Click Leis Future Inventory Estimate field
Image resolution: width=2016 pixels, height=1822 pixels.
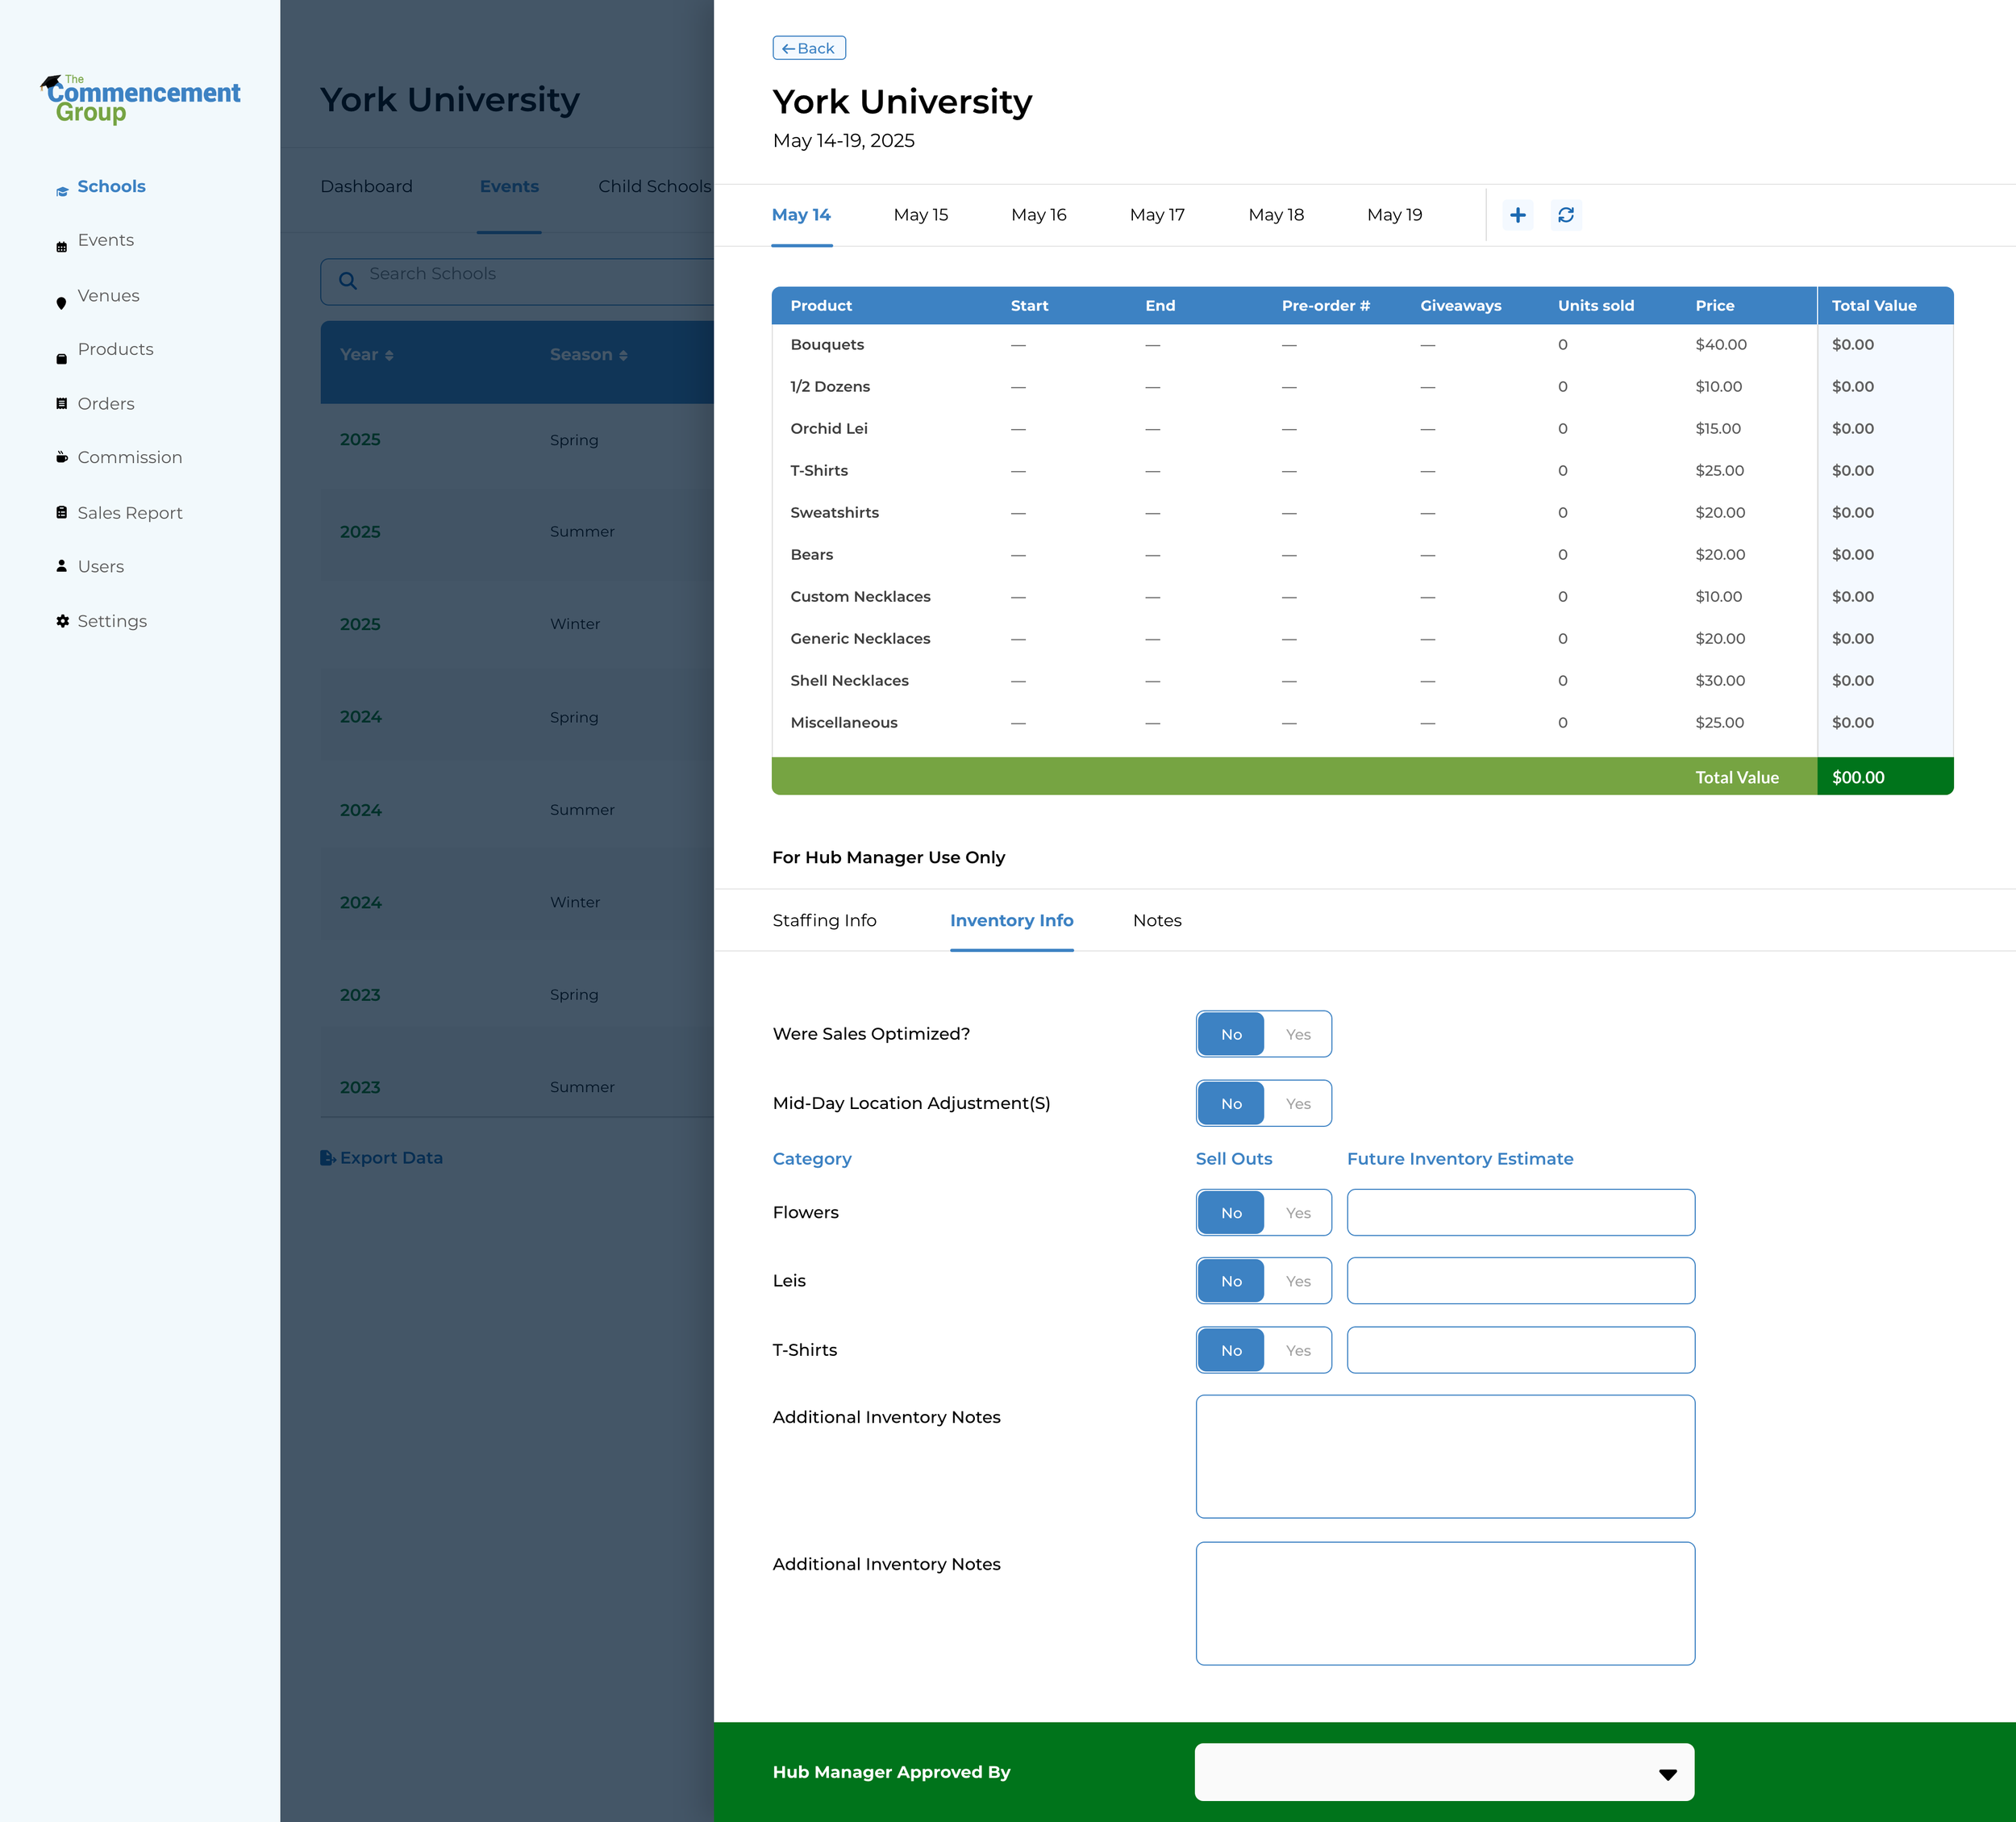(1520, 1281)
